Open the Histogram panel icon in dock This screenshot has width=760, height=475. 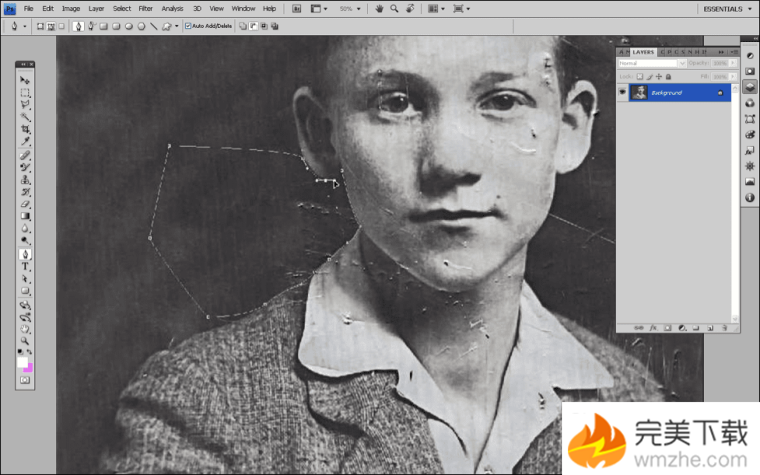[x=750, y=182]
